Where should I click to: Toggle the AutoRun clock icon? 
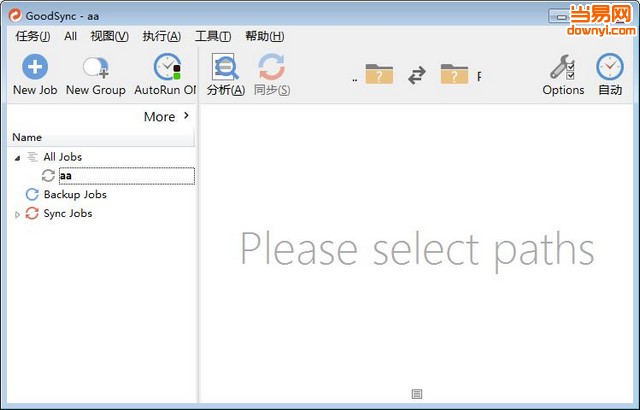(x=167, y=68)
